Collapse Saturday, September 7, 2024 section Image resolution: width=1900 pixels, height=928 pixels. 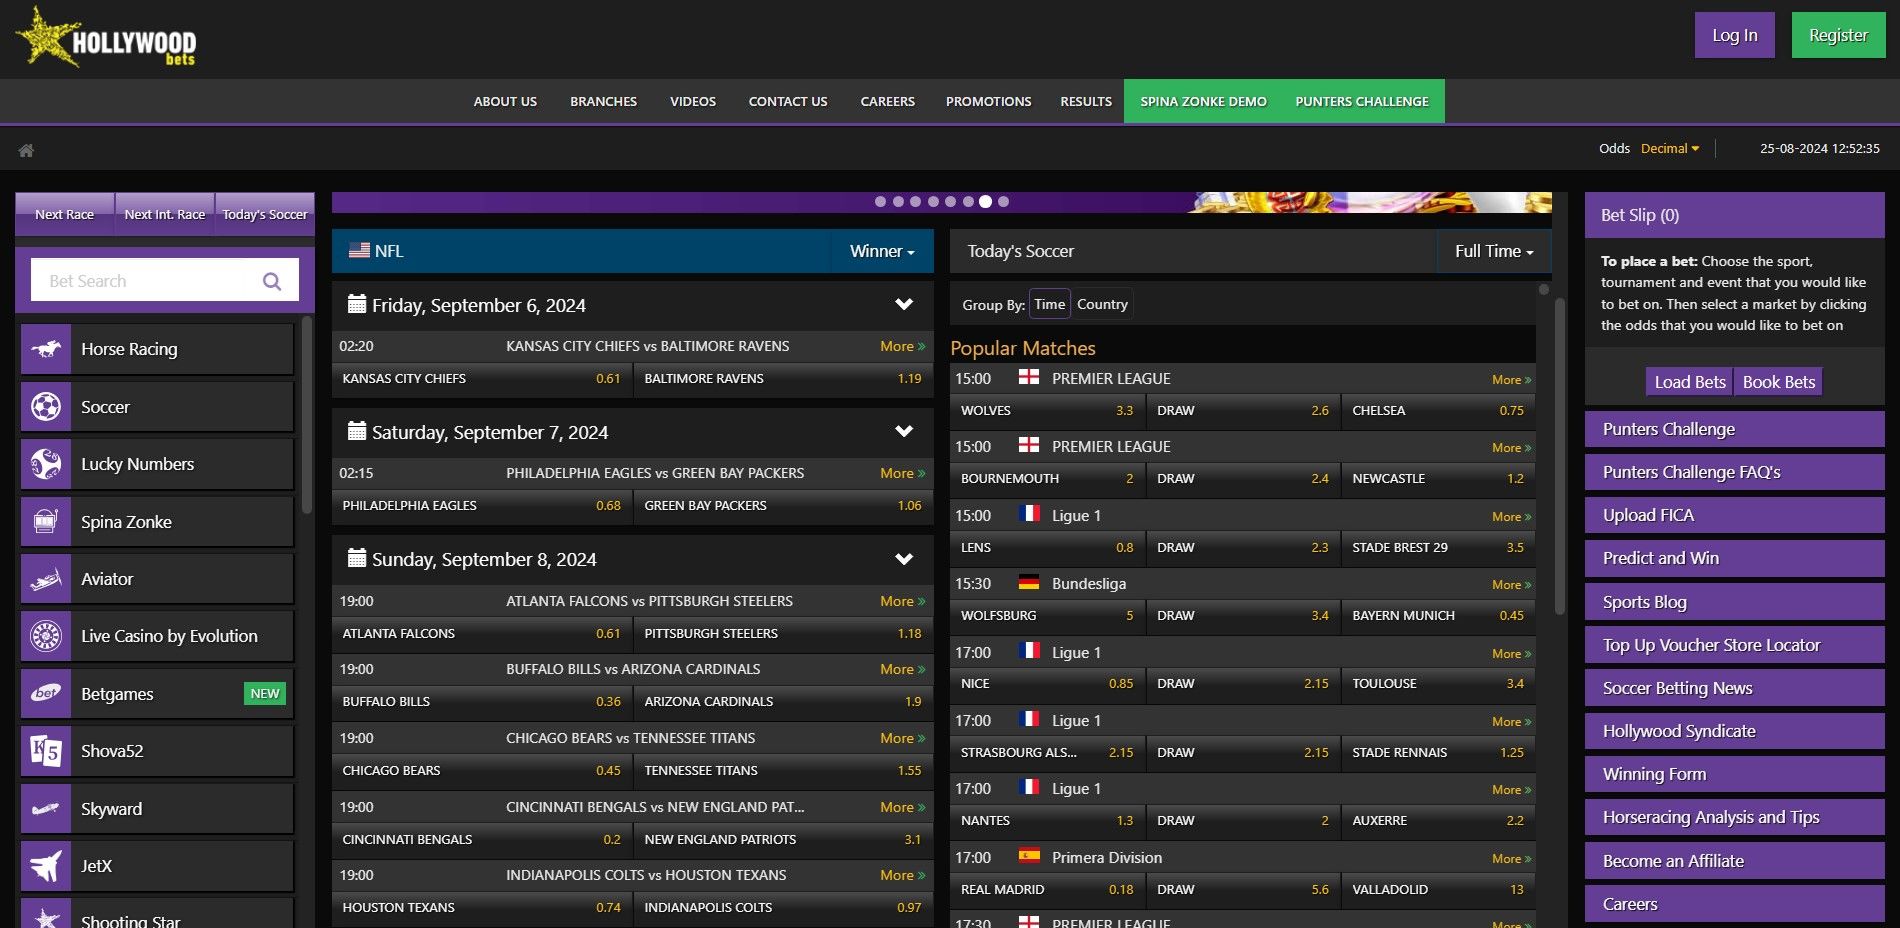pos(904,431)
